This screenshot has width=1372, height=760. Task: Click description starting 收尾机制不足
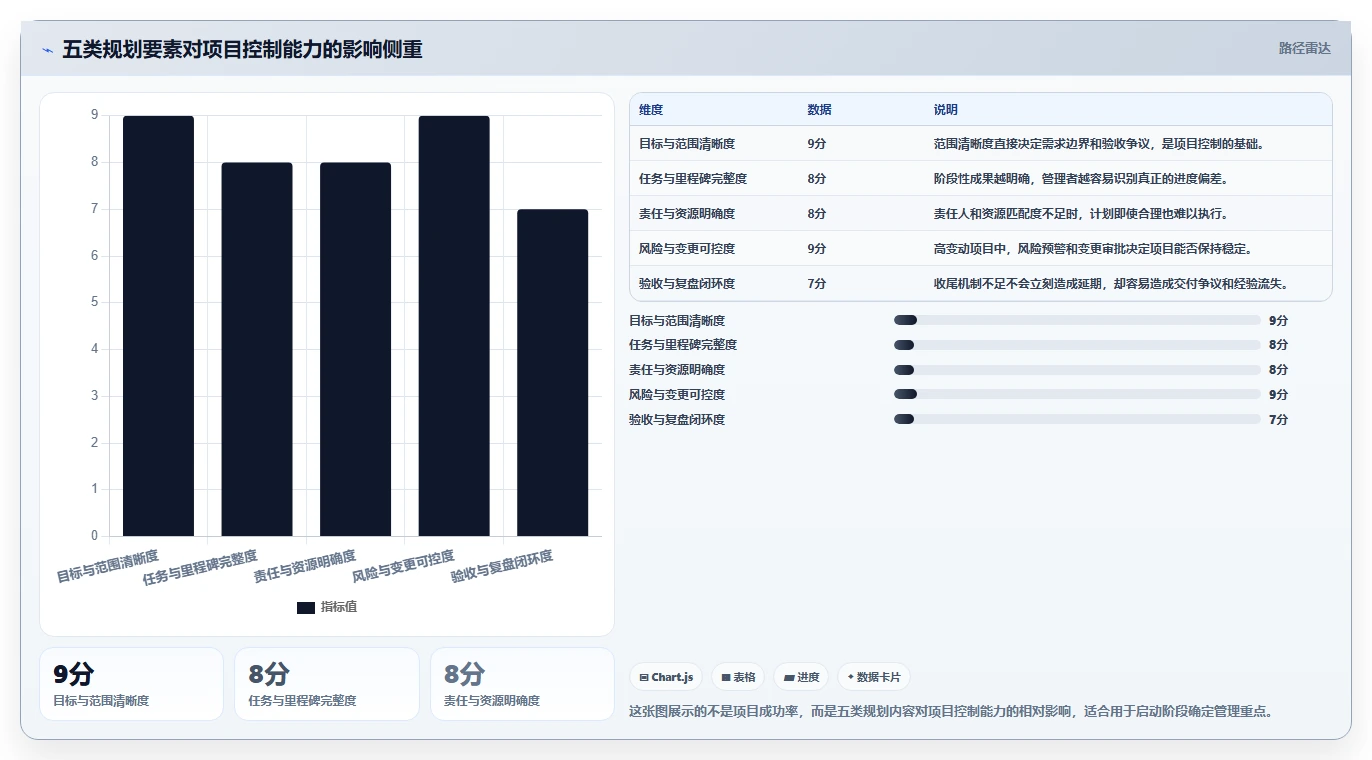point(1111,284)
